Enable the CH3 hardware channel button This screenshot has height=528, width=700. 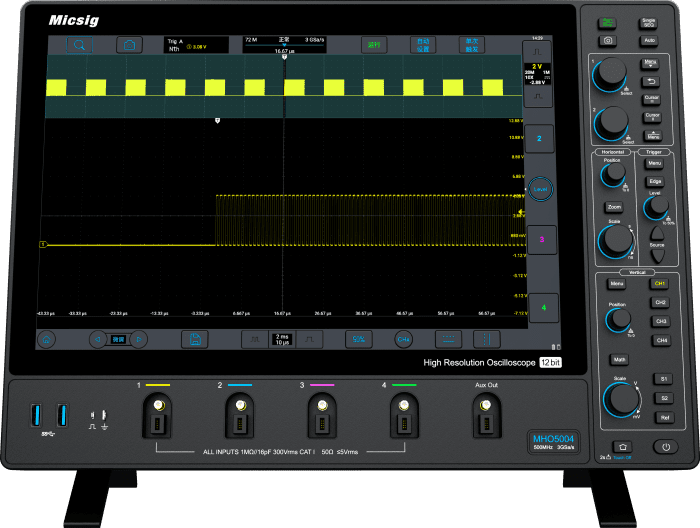click(660, 321)
